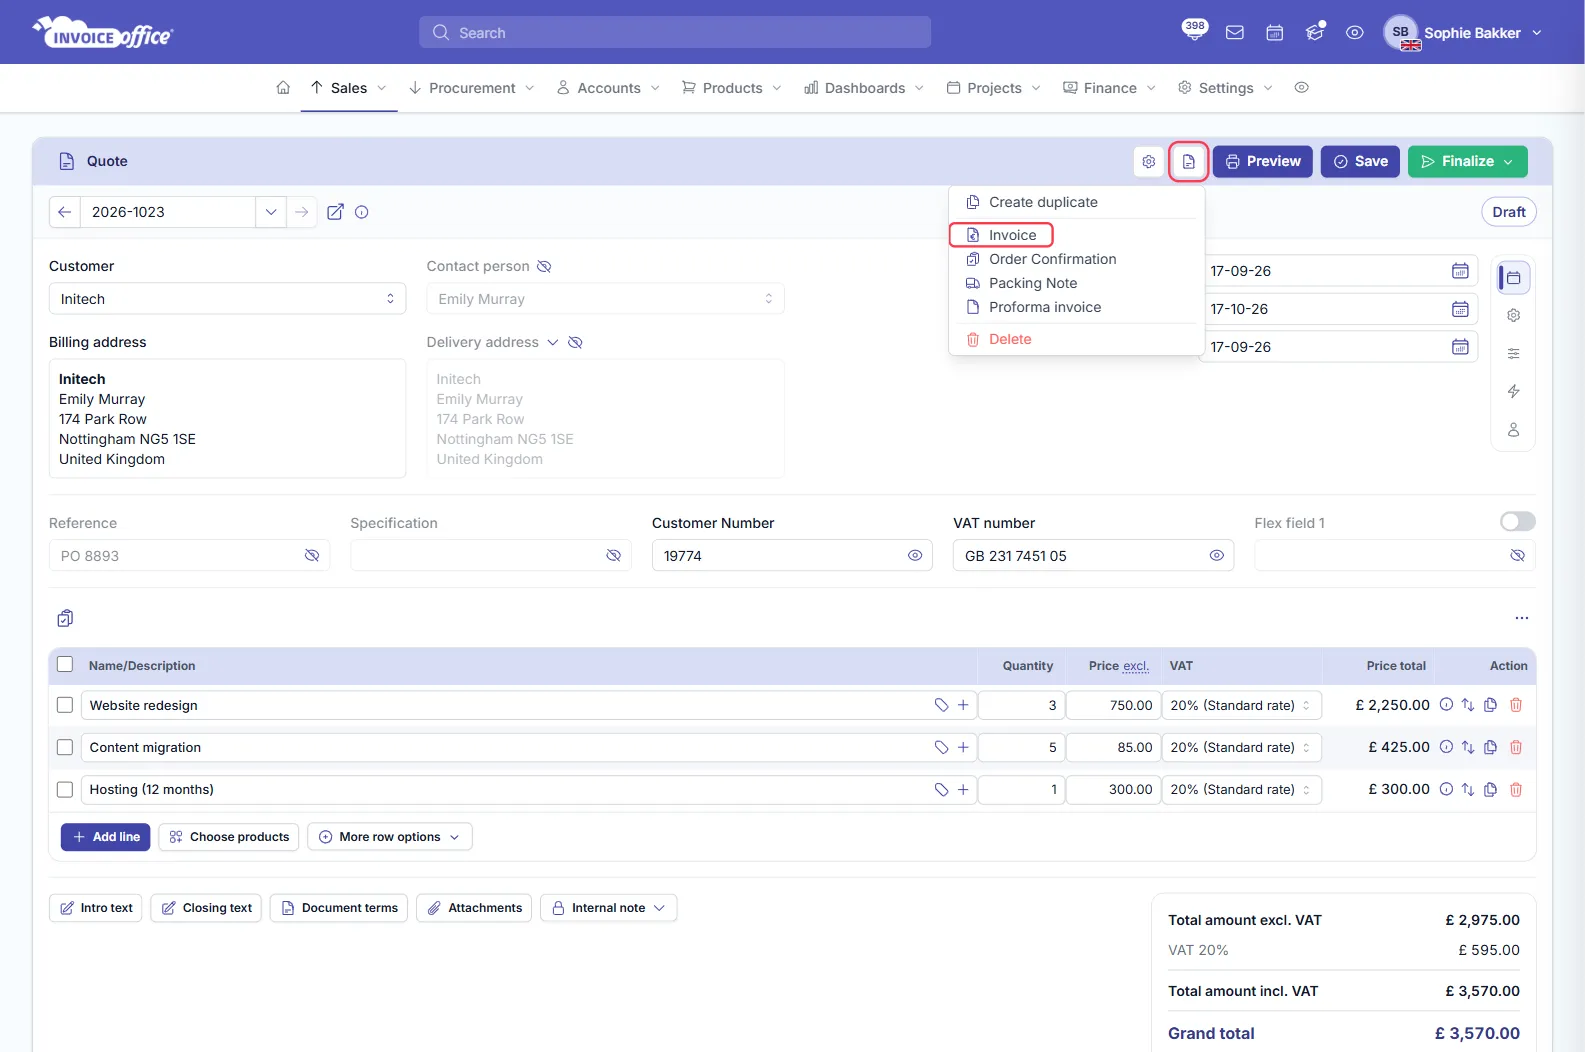
Task: Open the Sophie Bakker user menu
Action: [1464, 33]
